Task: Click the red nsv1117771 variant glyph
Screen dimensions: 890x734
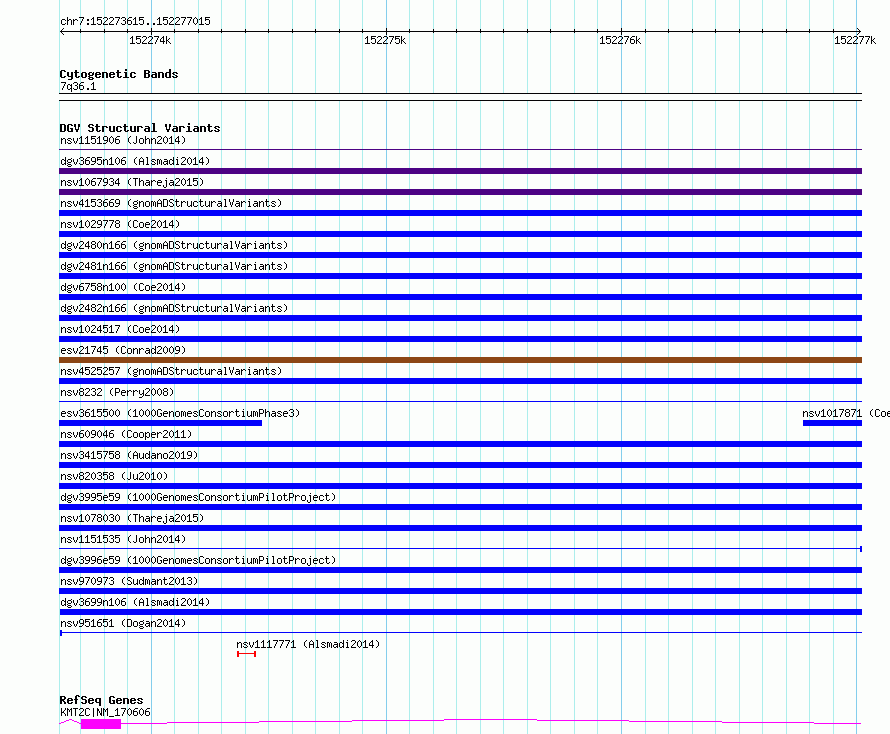Action: click(246, 654)
